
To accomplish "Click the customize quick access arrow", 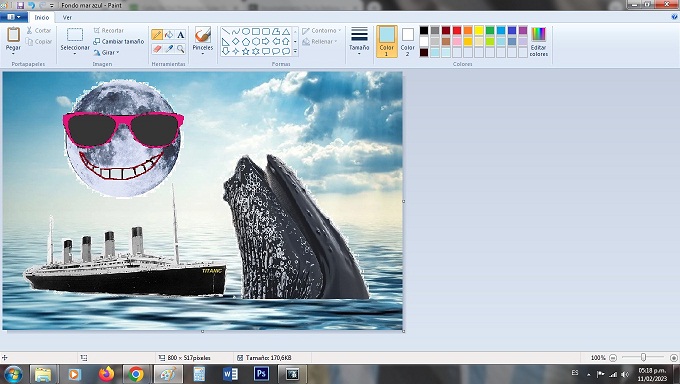I will (52, 6).
